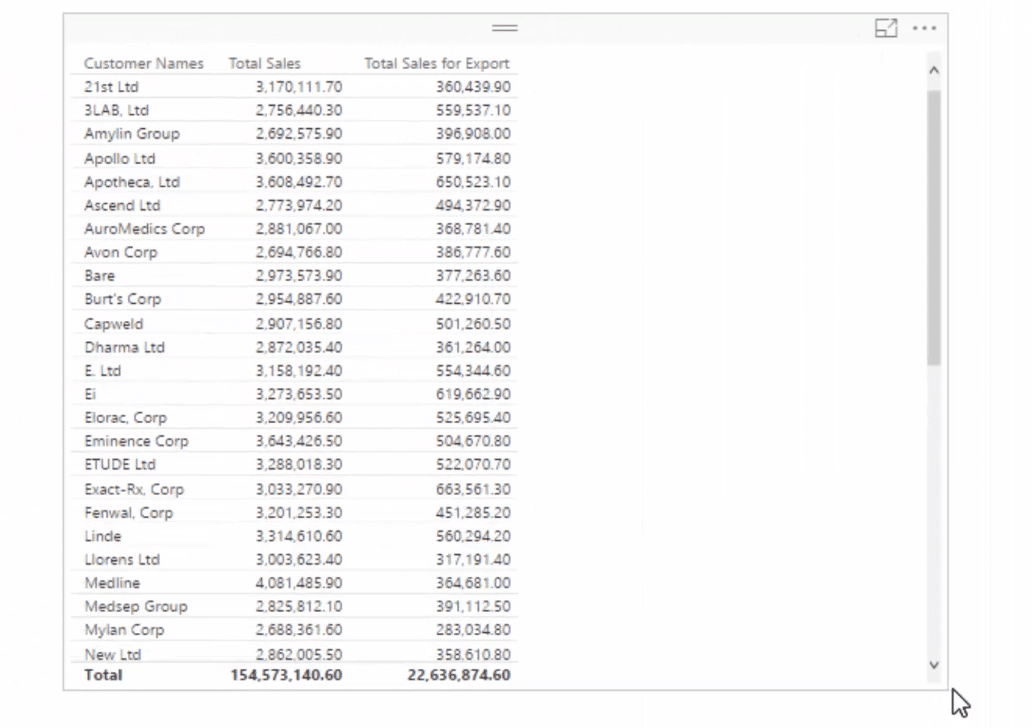The width and height of the screenshot is (1032, 728).
Task: Open the More options ellipsis menu
Action: pos(924,28)
